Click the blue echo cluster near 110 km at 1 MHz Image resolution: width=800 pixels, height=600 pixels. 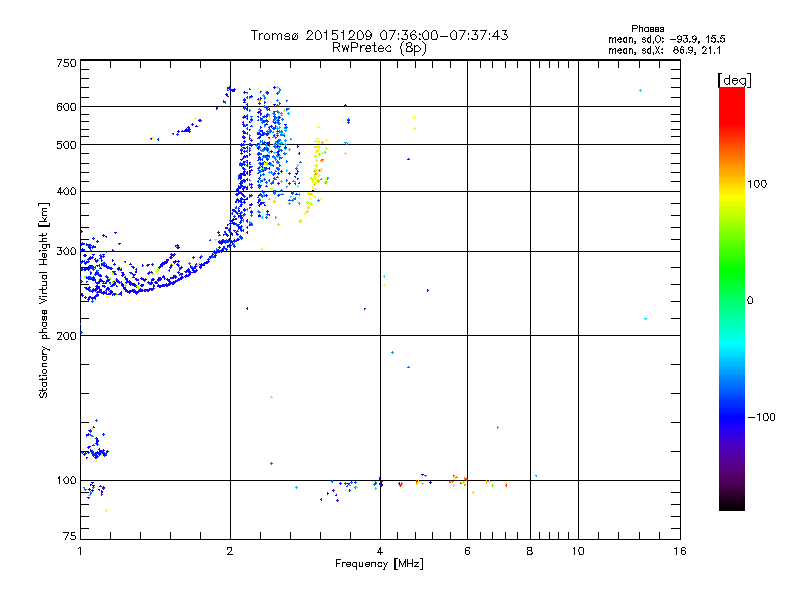[95, 451]
